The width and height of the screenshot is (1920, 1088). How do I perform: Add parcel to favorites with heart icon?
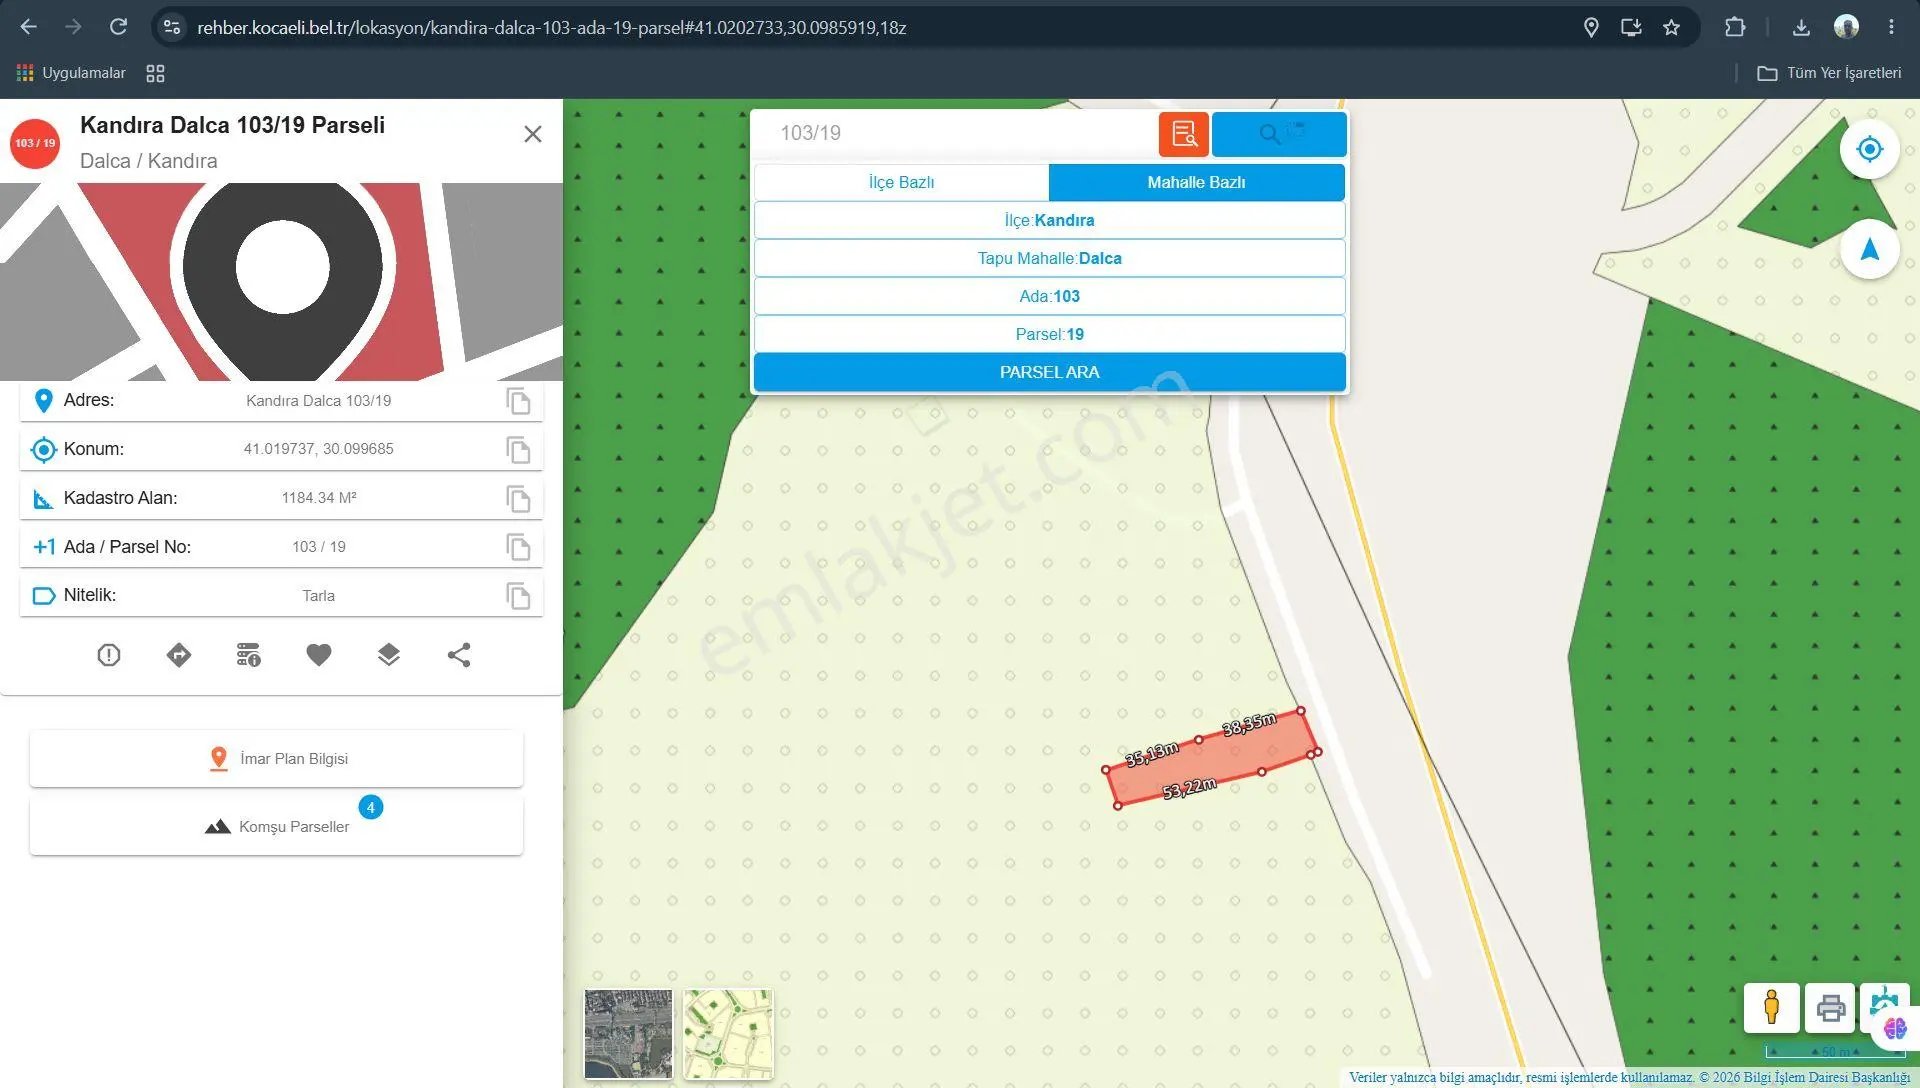click(x=319, y=655)
